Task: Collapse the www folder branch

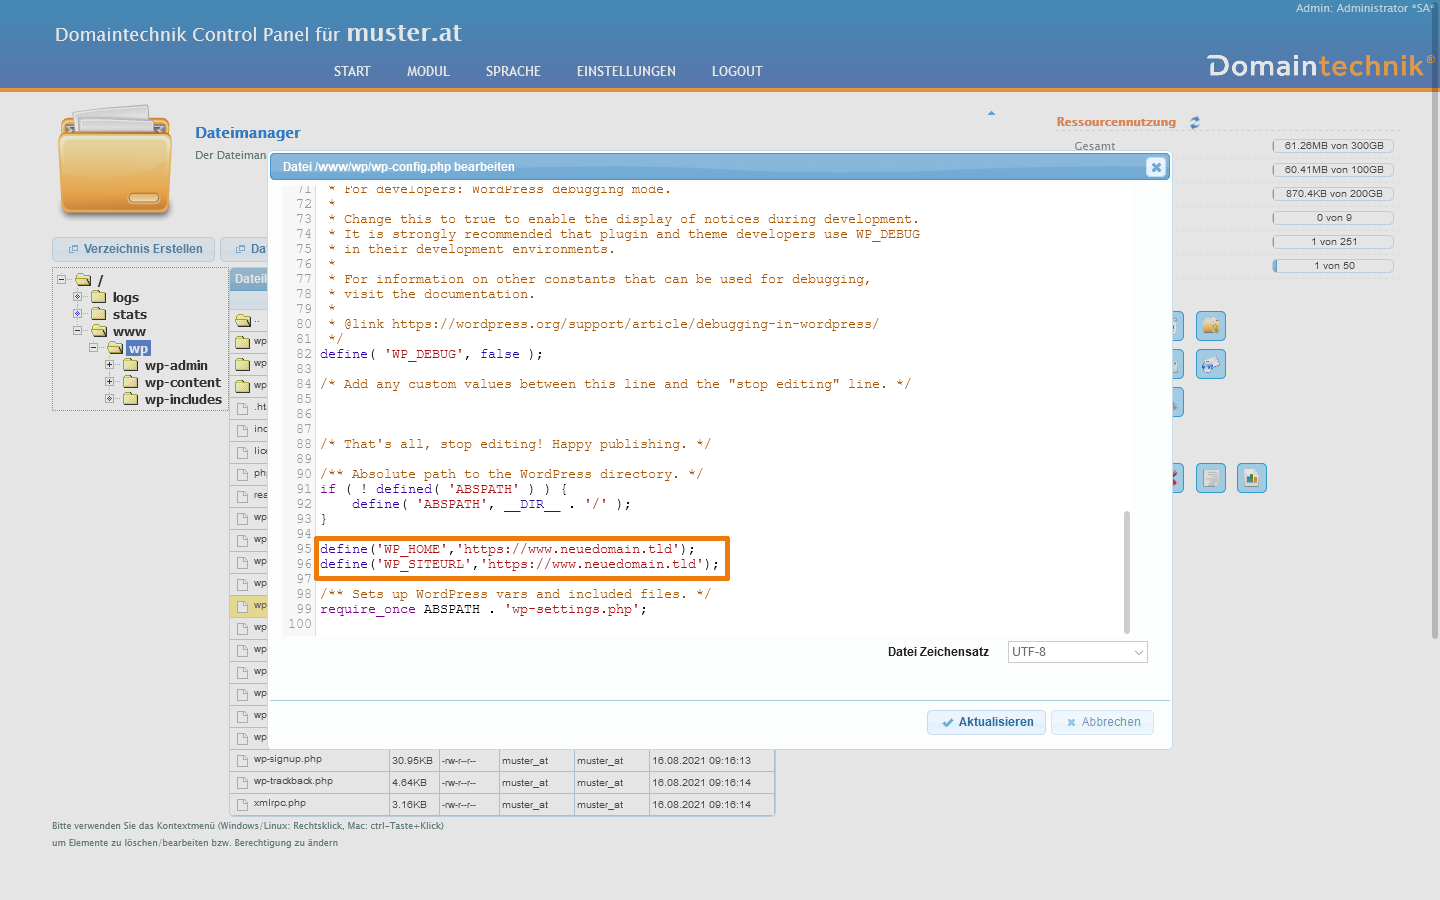Action: [78, 331]
